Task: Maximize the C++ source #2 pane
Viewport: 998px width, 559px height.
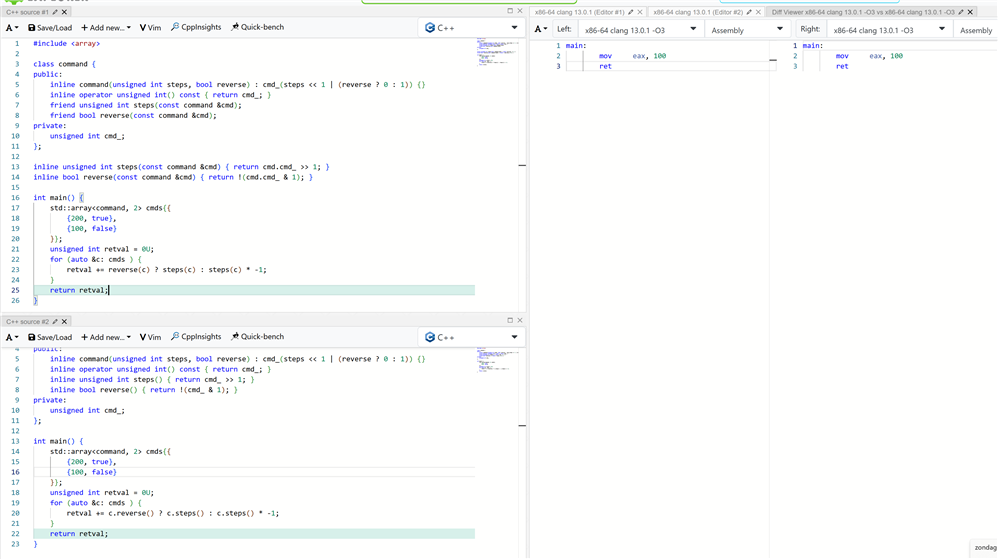Action: pyautogui.click(x=510, y=320)
